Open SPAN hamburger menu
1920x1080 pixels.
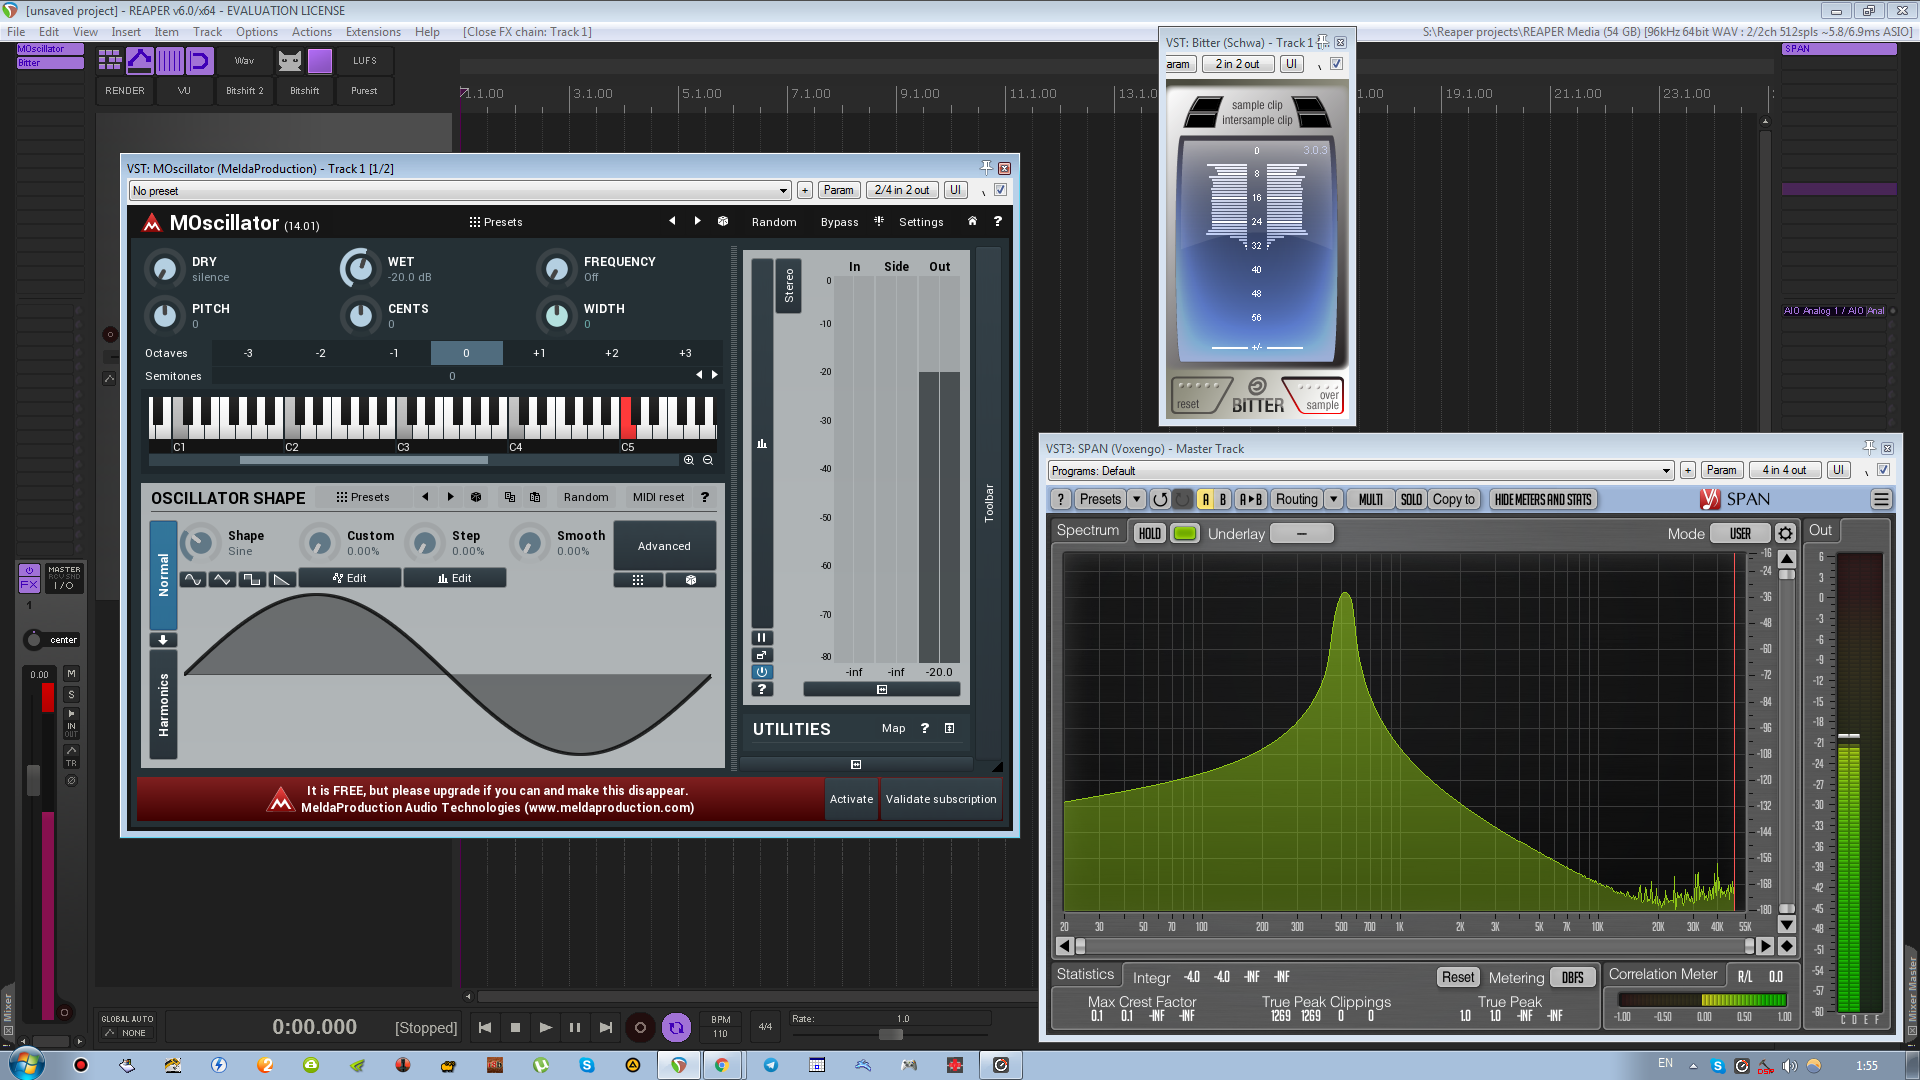tap(1881, 499)
